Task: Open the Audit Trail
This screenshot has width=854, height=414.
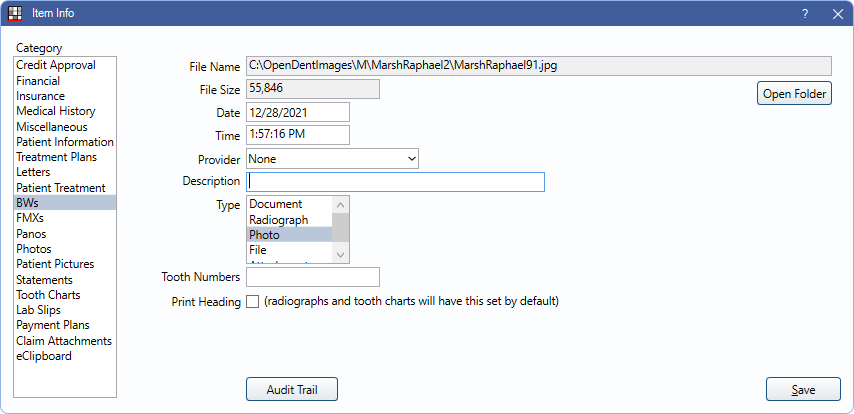Action: pyautogui.click(x=292, y=389)
